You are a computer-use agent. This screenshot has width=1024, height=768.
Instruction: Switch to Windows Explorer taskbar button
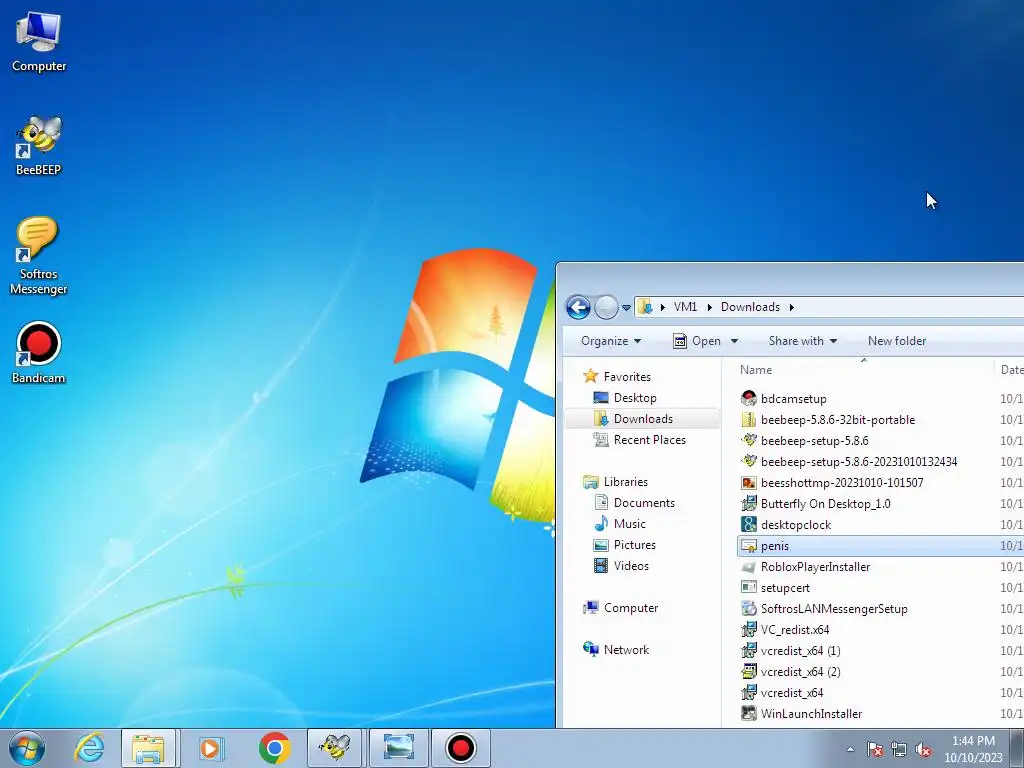(x=148, y=748)
